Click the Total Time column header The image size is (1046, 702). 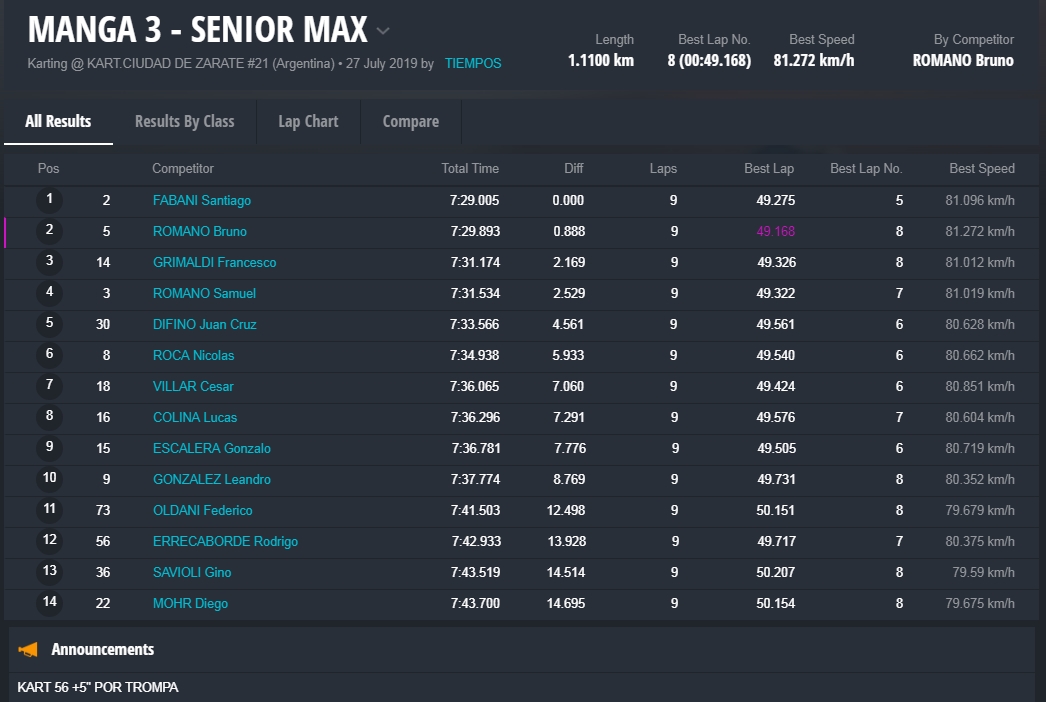click(x=470, y=168)
